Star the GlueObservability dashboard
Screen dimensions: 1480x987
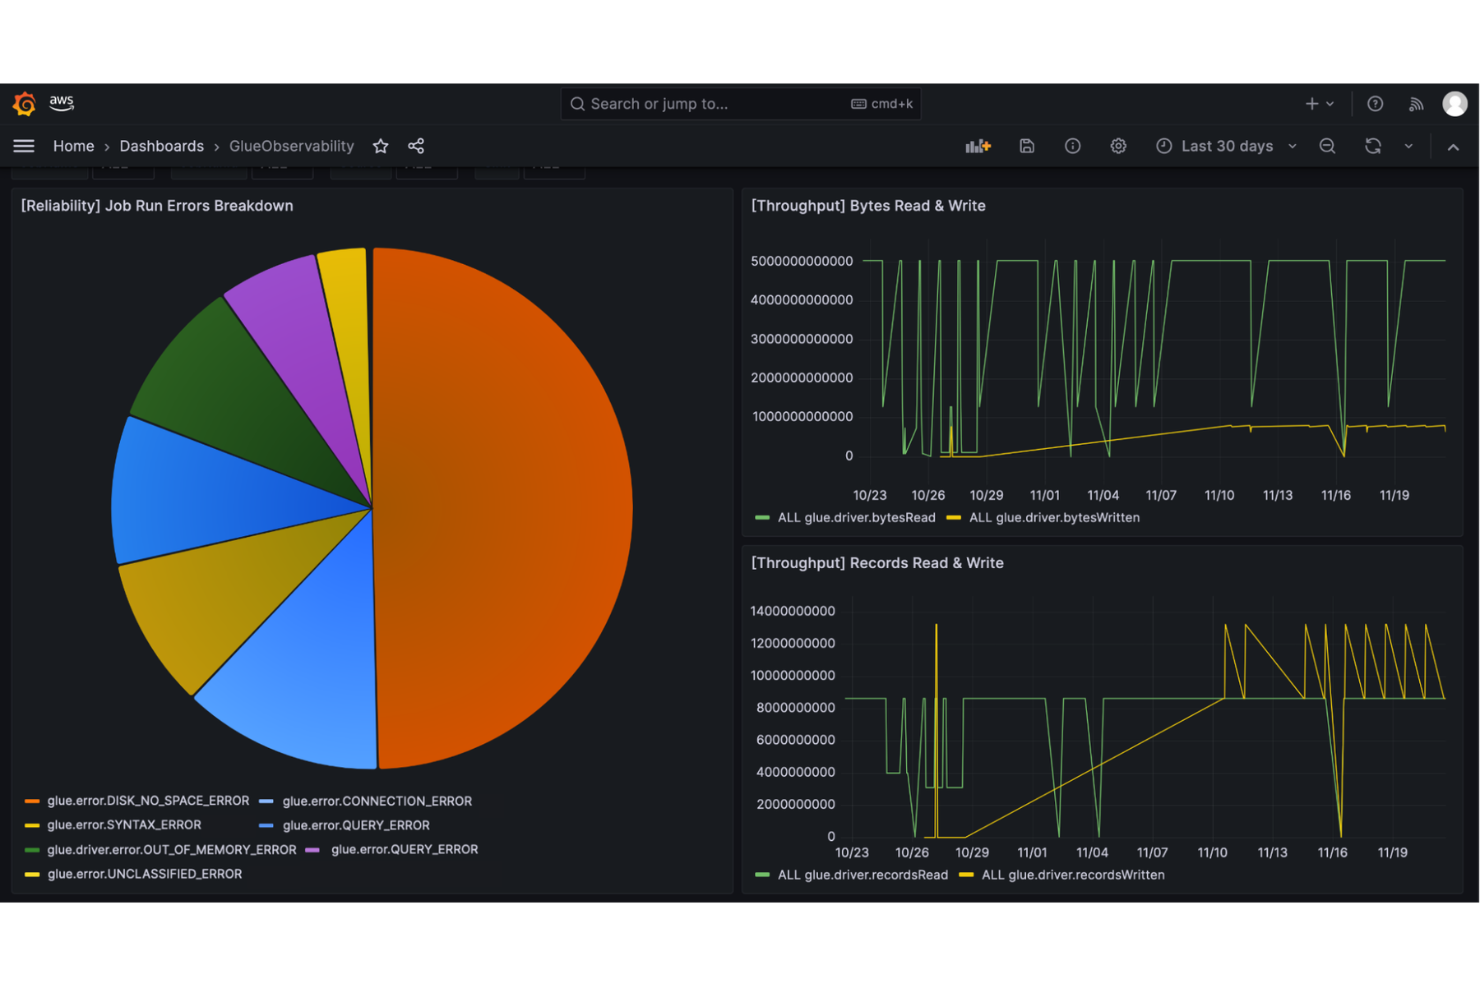pyautogui.click(x=380, y=145)
